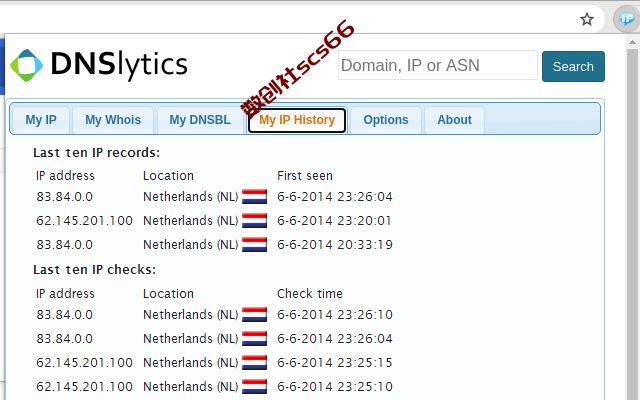The height and width of the screenshot is (400, 640).
Task: Go to the Options tab
Action: coord(386,120)
